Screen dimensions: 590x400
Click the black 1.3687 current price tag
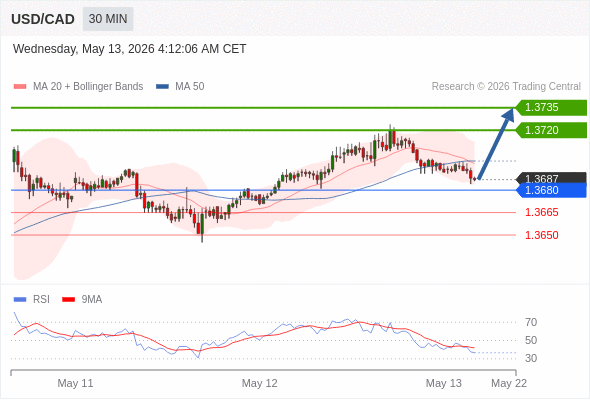pos(551,178)
